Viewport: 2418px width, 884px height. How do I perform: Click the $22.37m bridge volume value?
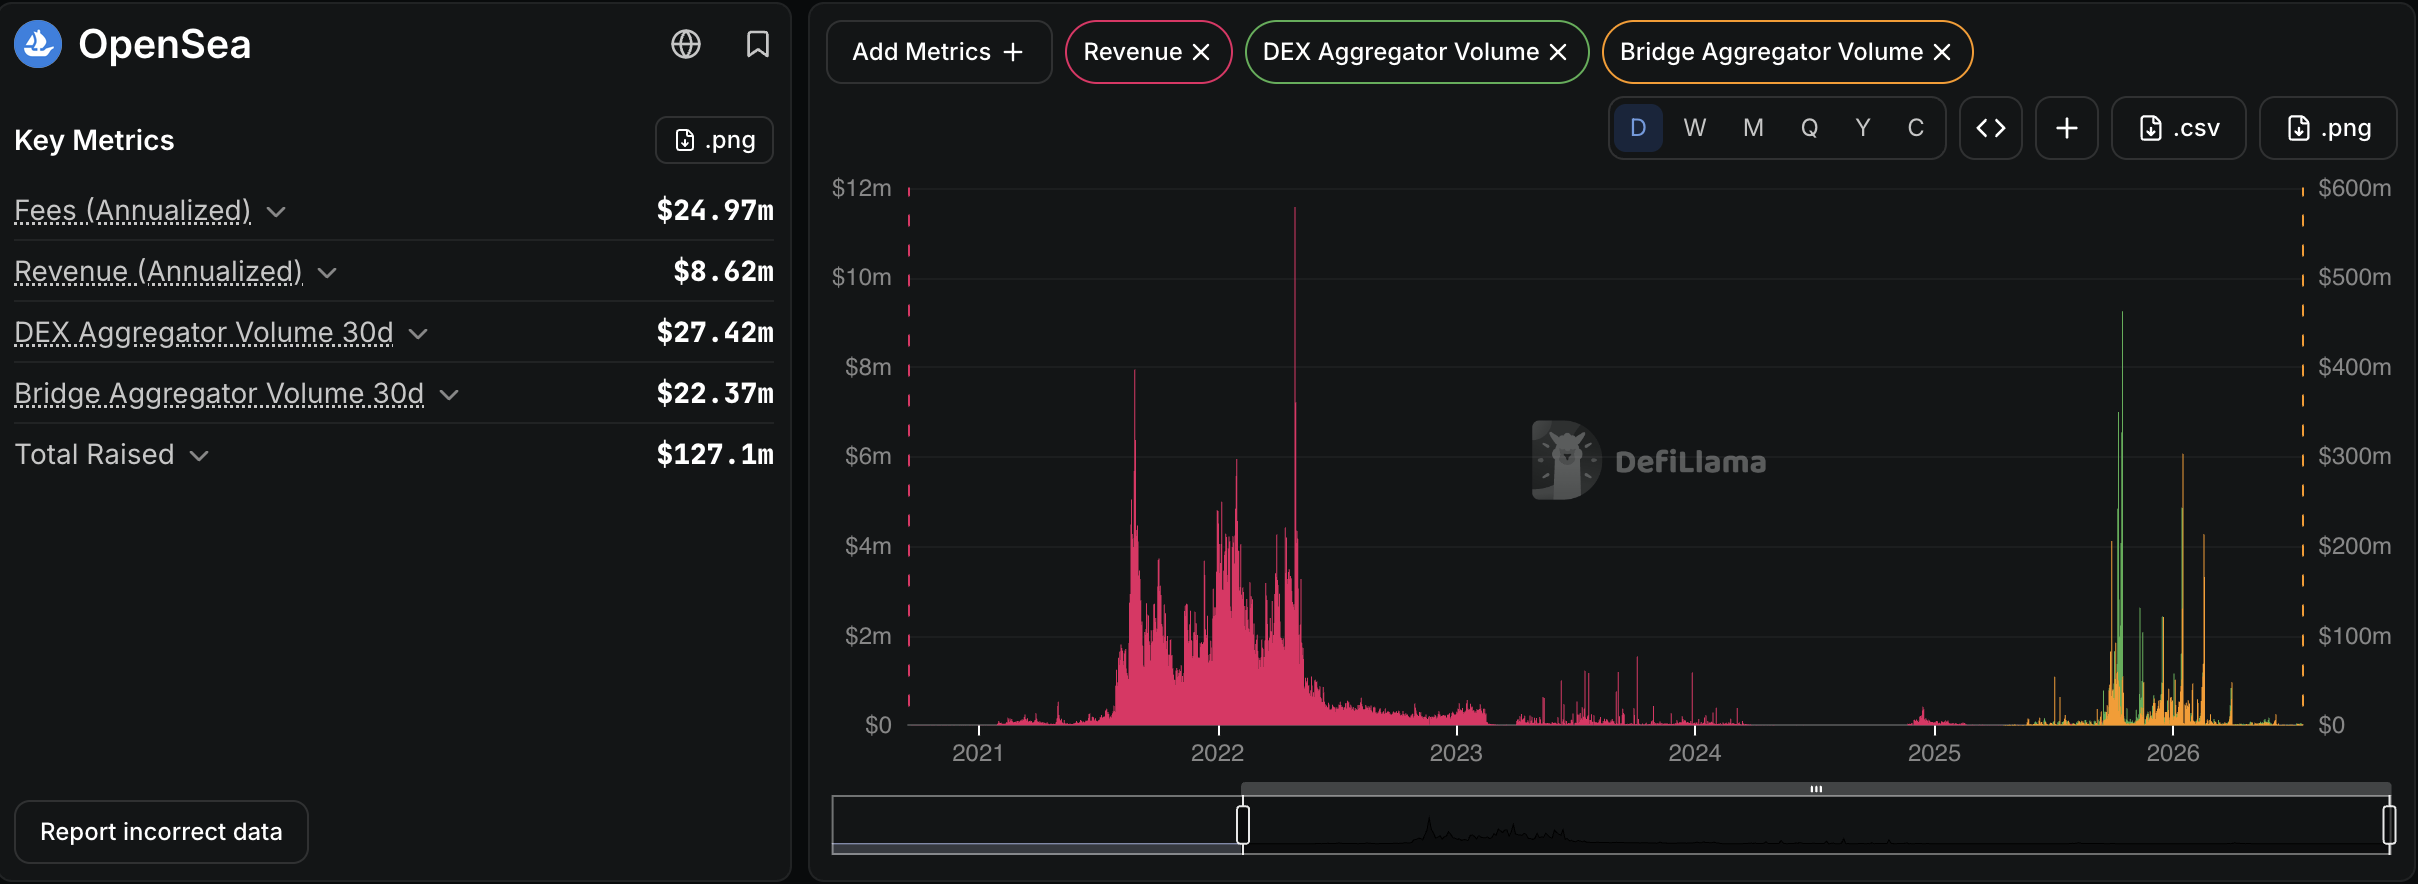coord(715,394)
